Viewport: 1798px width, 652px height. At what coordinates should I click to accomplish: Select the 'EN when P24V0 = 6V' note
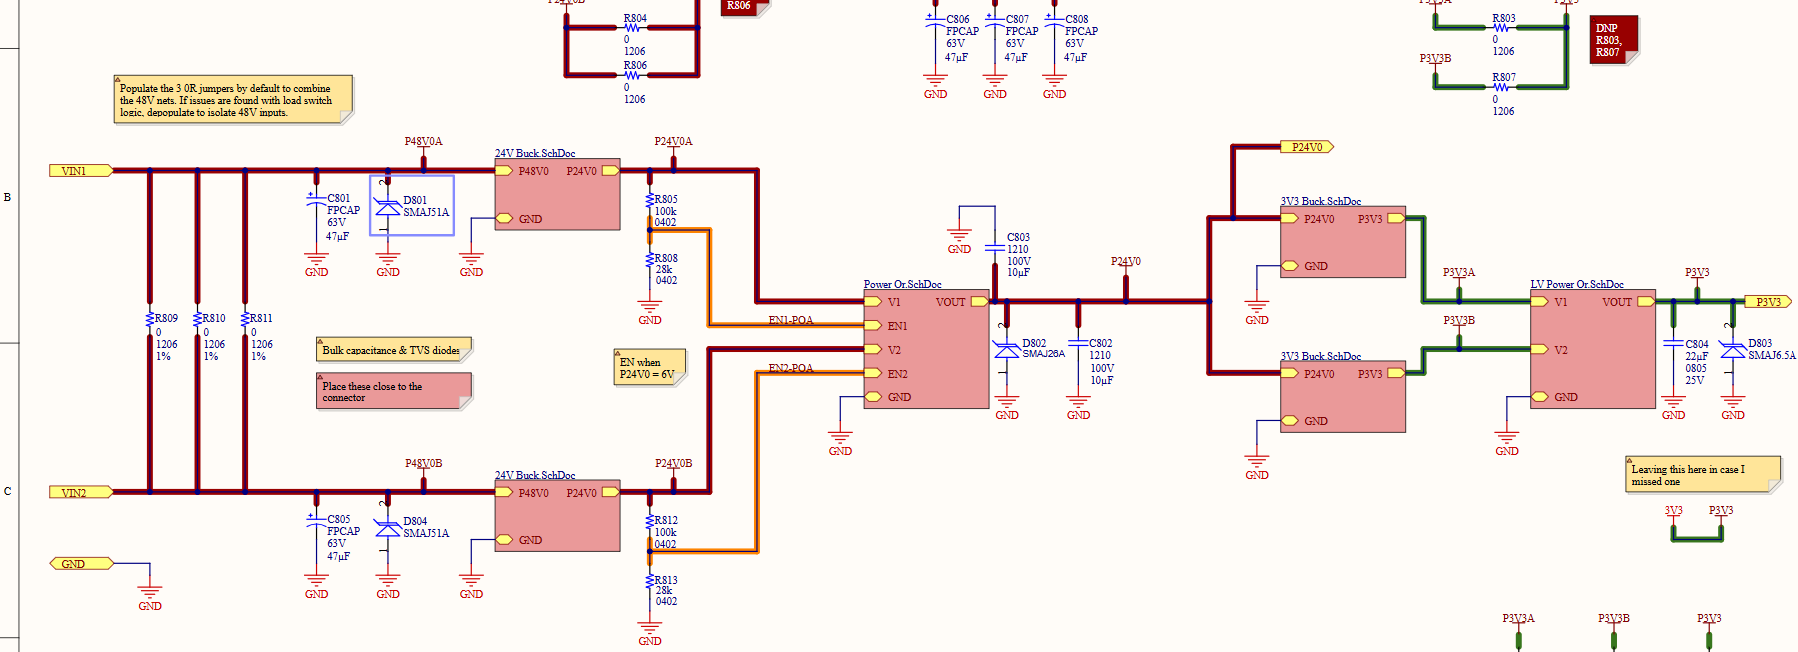point(650,367)
